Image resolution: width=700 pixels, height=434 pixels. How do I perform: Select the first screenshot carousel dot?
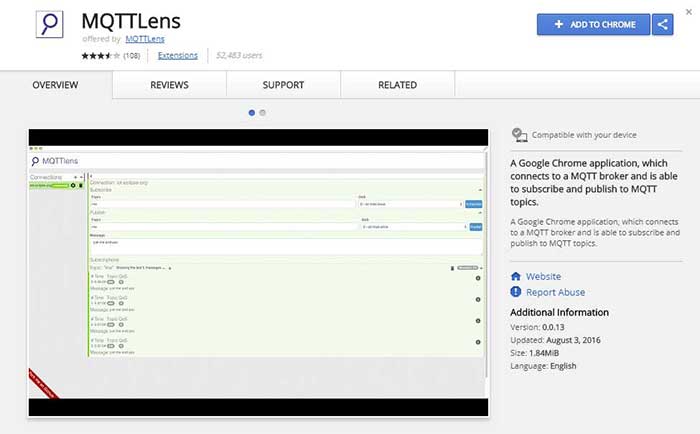point(252,113)
